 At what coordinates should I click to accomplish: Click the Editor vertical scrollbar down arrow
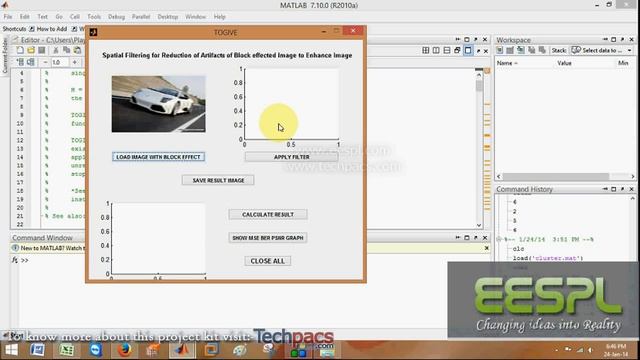[479, 225]
